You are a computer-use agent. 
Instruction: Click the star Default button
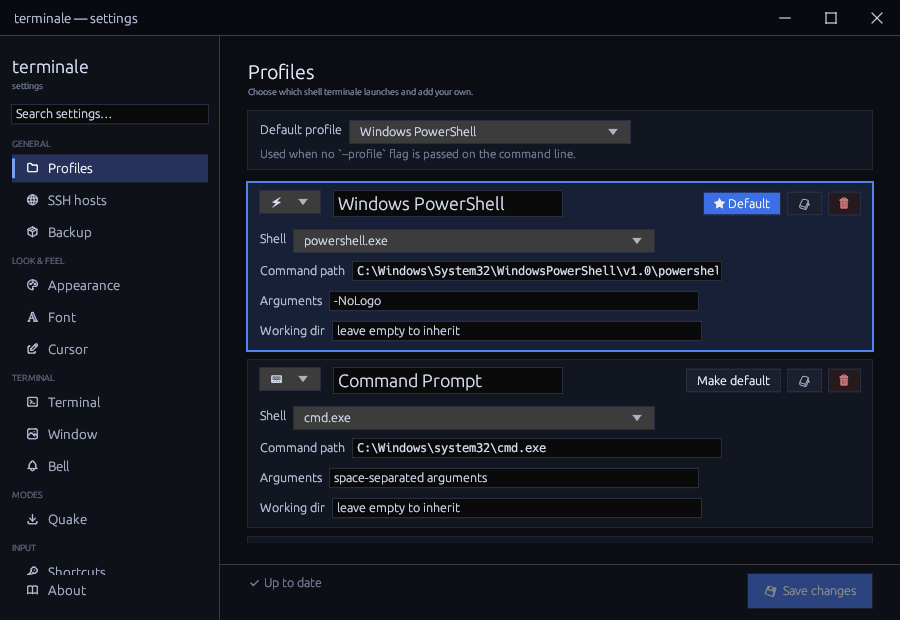[x=742, y=204]
